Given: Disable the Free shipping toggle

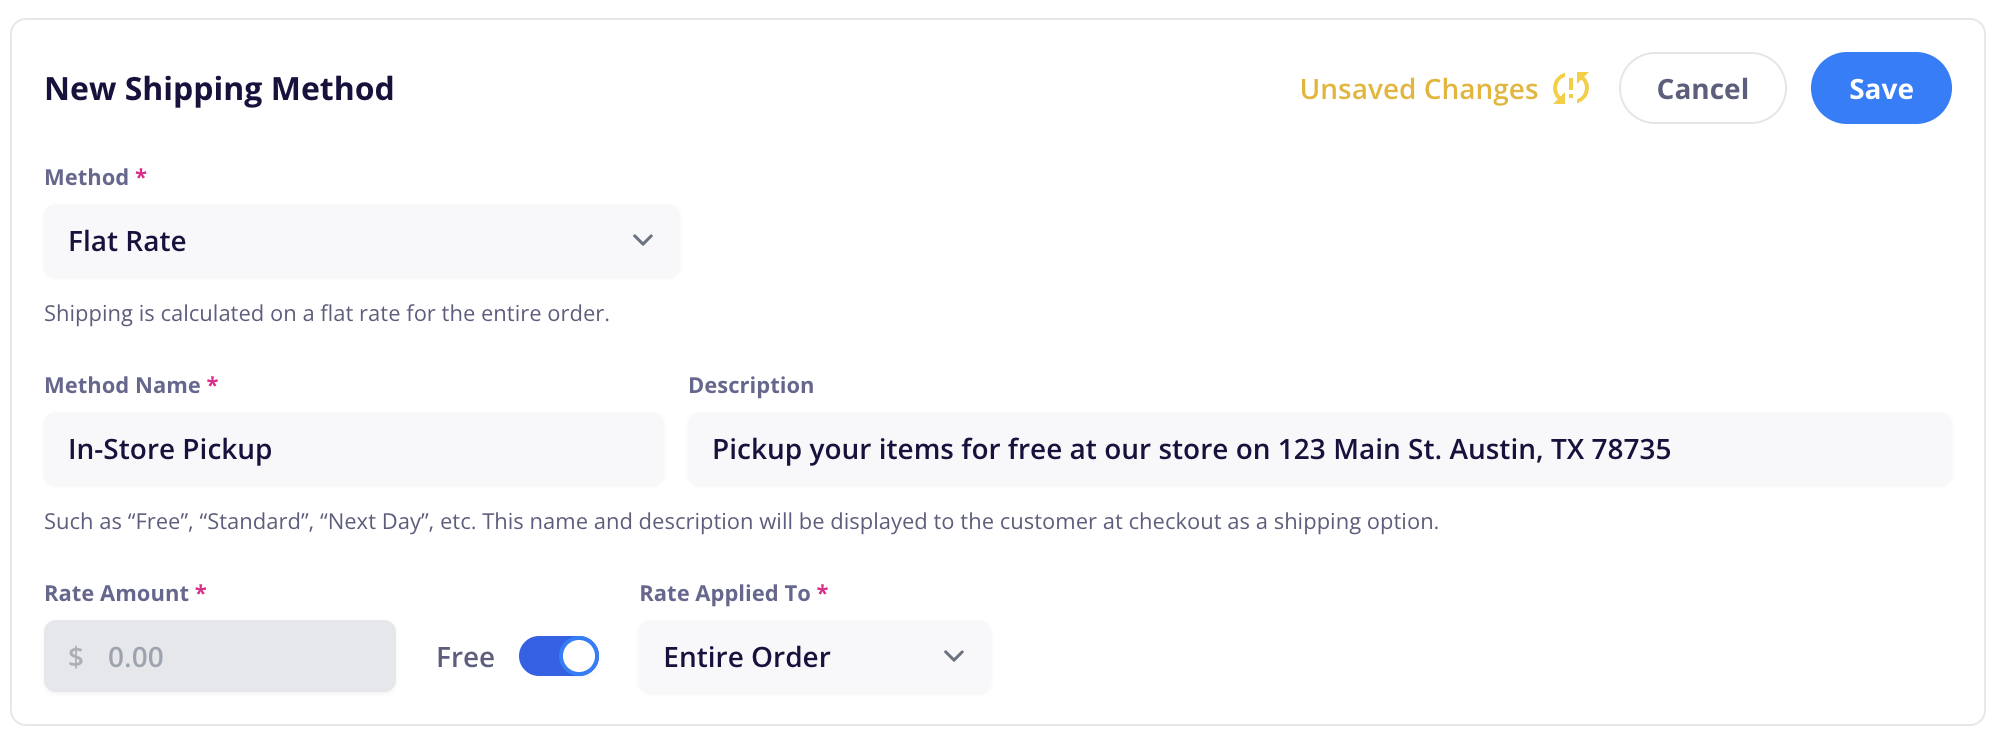Looking at the screenshot, I should tap(559, 656).
